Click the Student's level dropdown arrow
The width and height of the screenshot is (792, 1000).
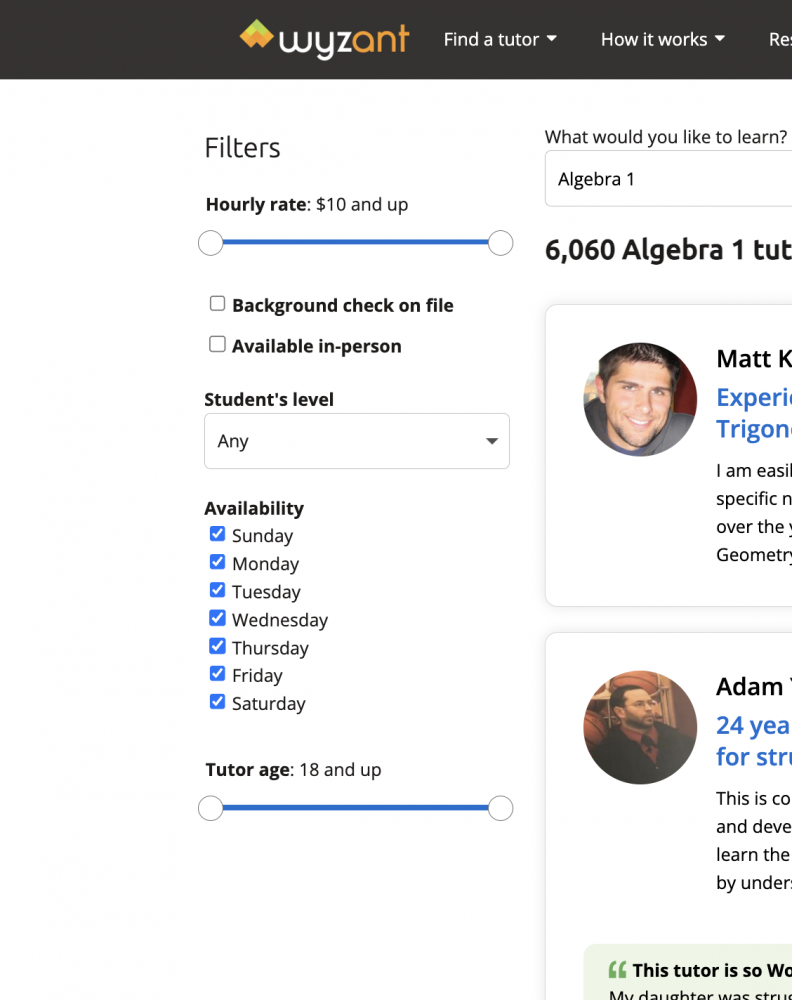[x=491, y=441]
